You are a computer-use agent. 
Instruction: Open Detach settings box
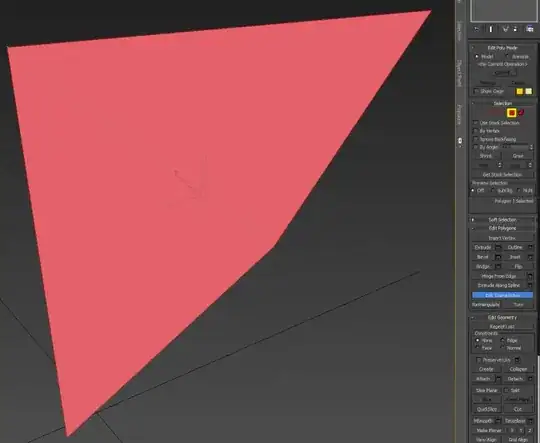(530, 379)
